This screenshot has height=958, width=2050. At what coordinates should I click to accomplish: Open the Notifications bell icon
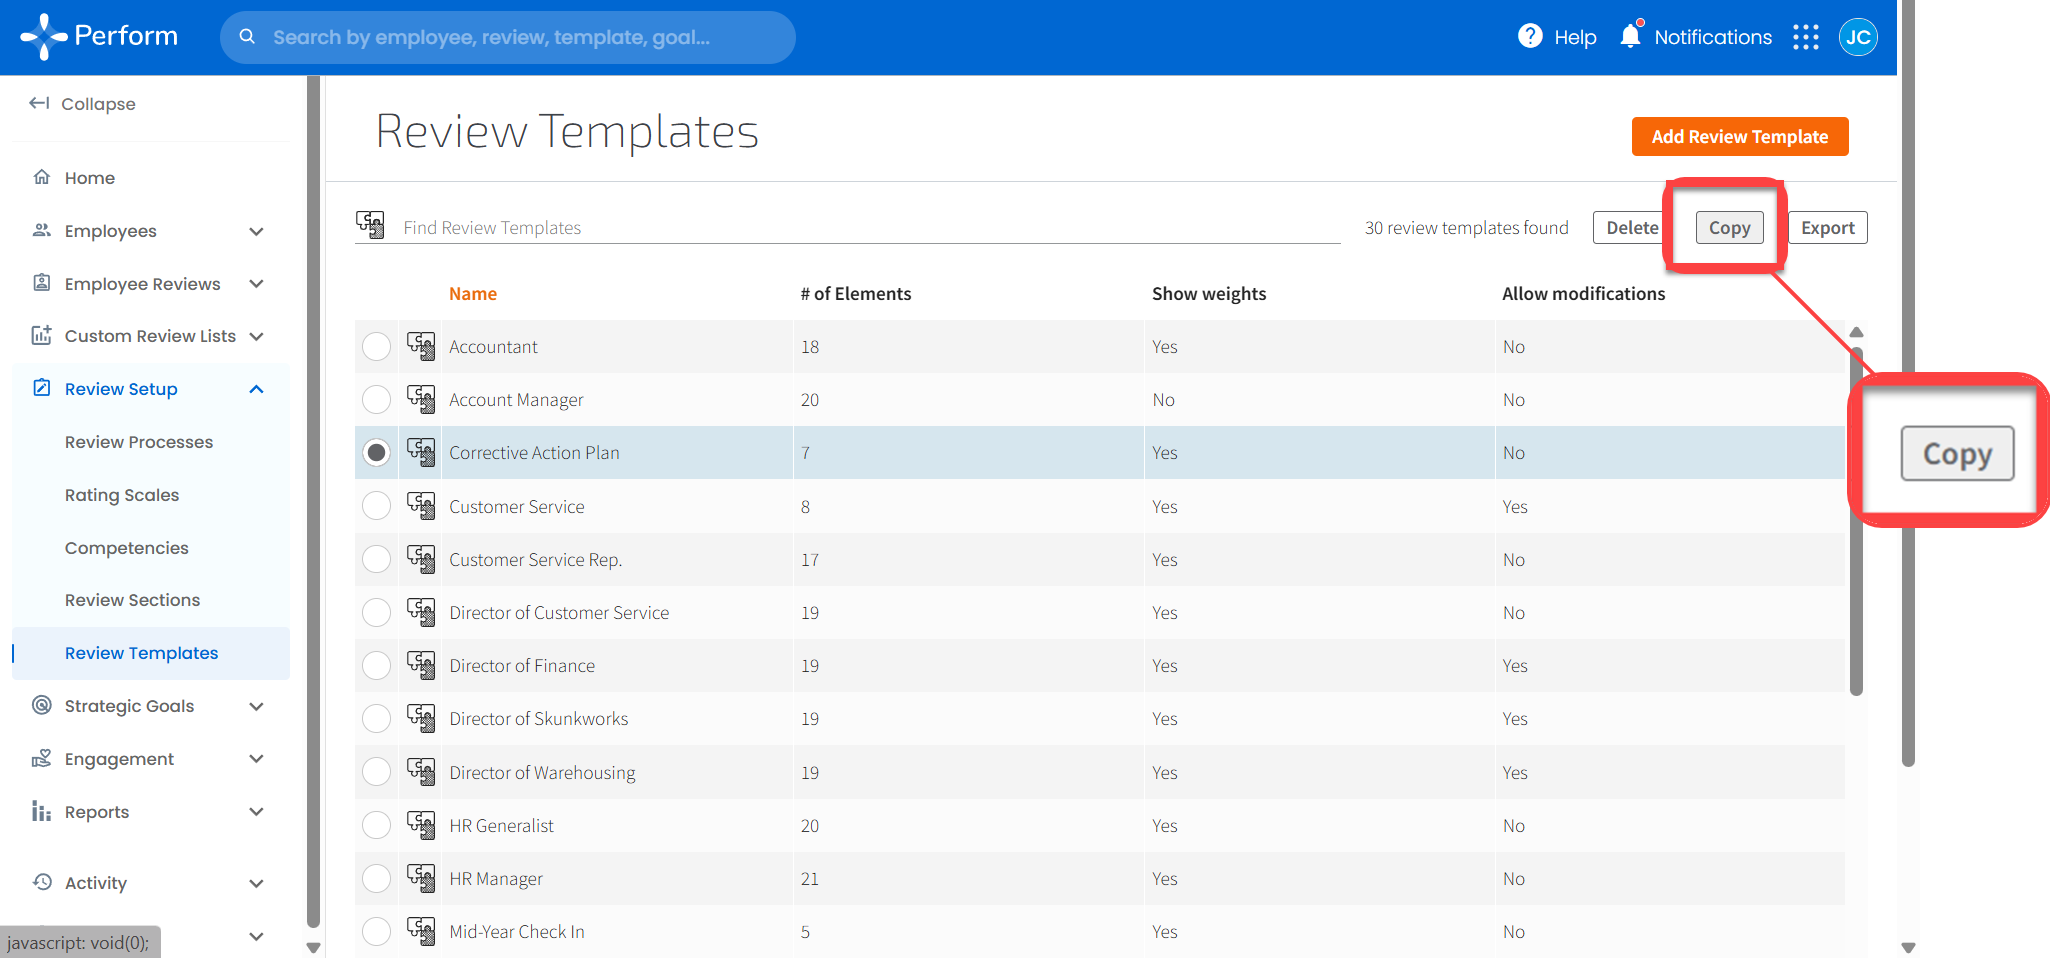1630,35
